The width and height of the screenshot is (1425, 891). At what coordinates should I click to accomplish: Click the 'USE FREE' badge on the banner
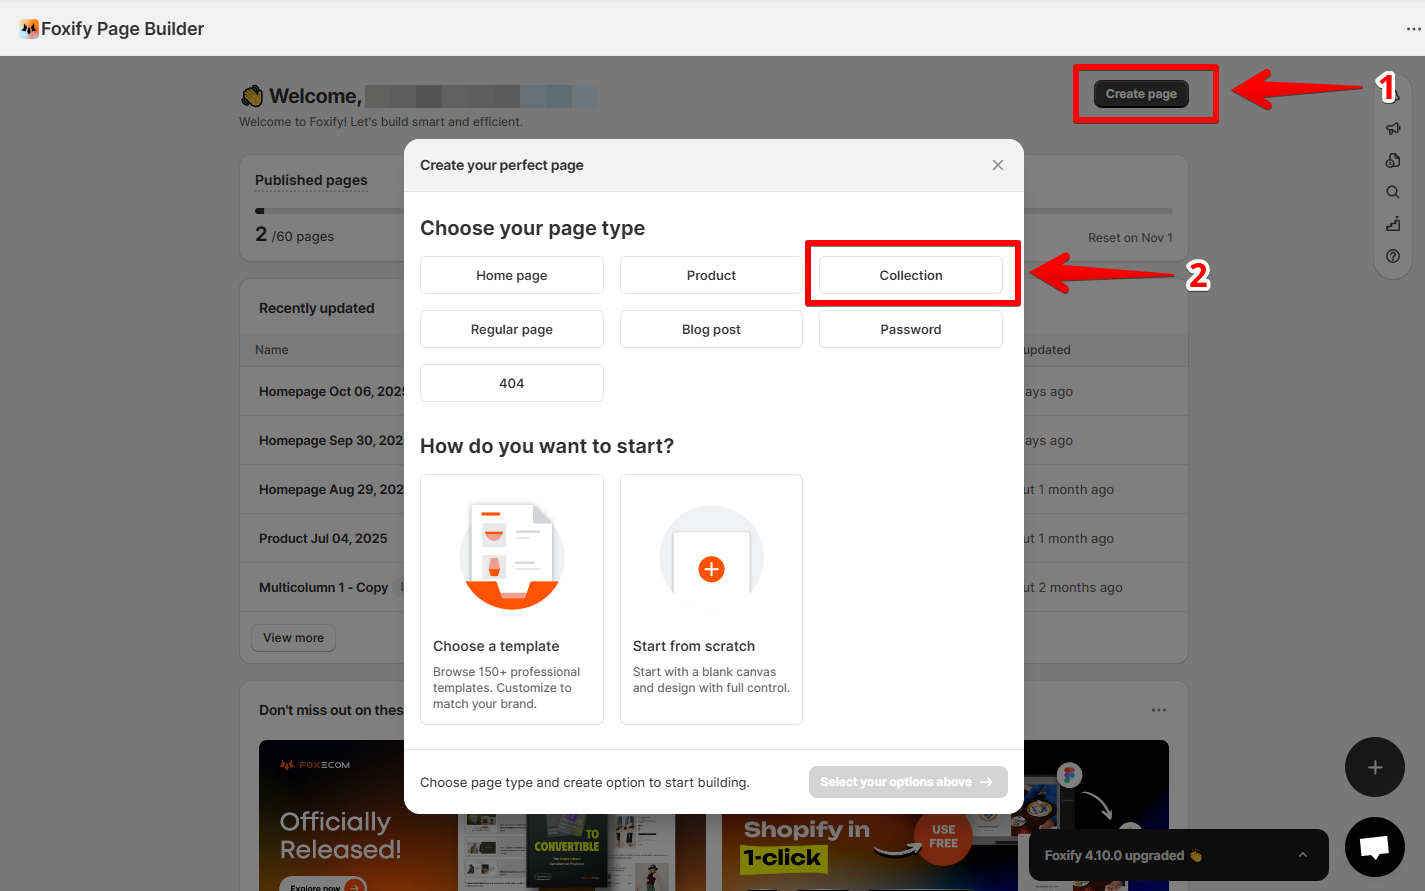[x=943, y=836]
